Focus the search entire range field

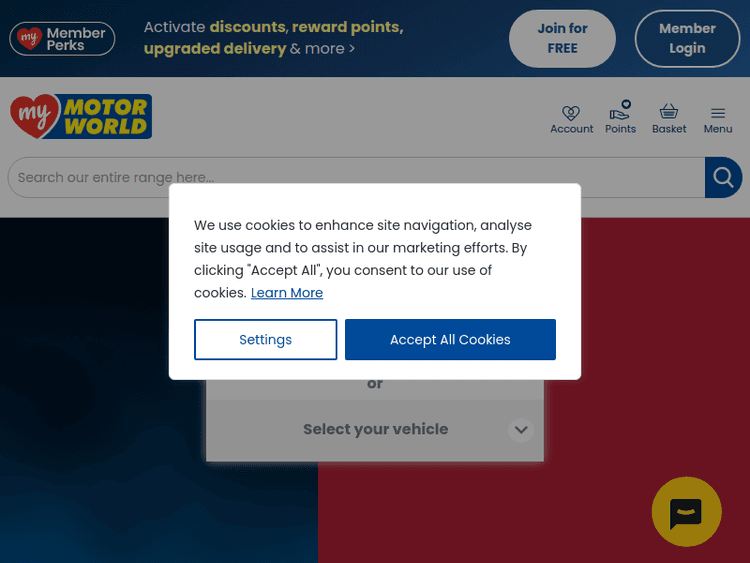(356, 177)
